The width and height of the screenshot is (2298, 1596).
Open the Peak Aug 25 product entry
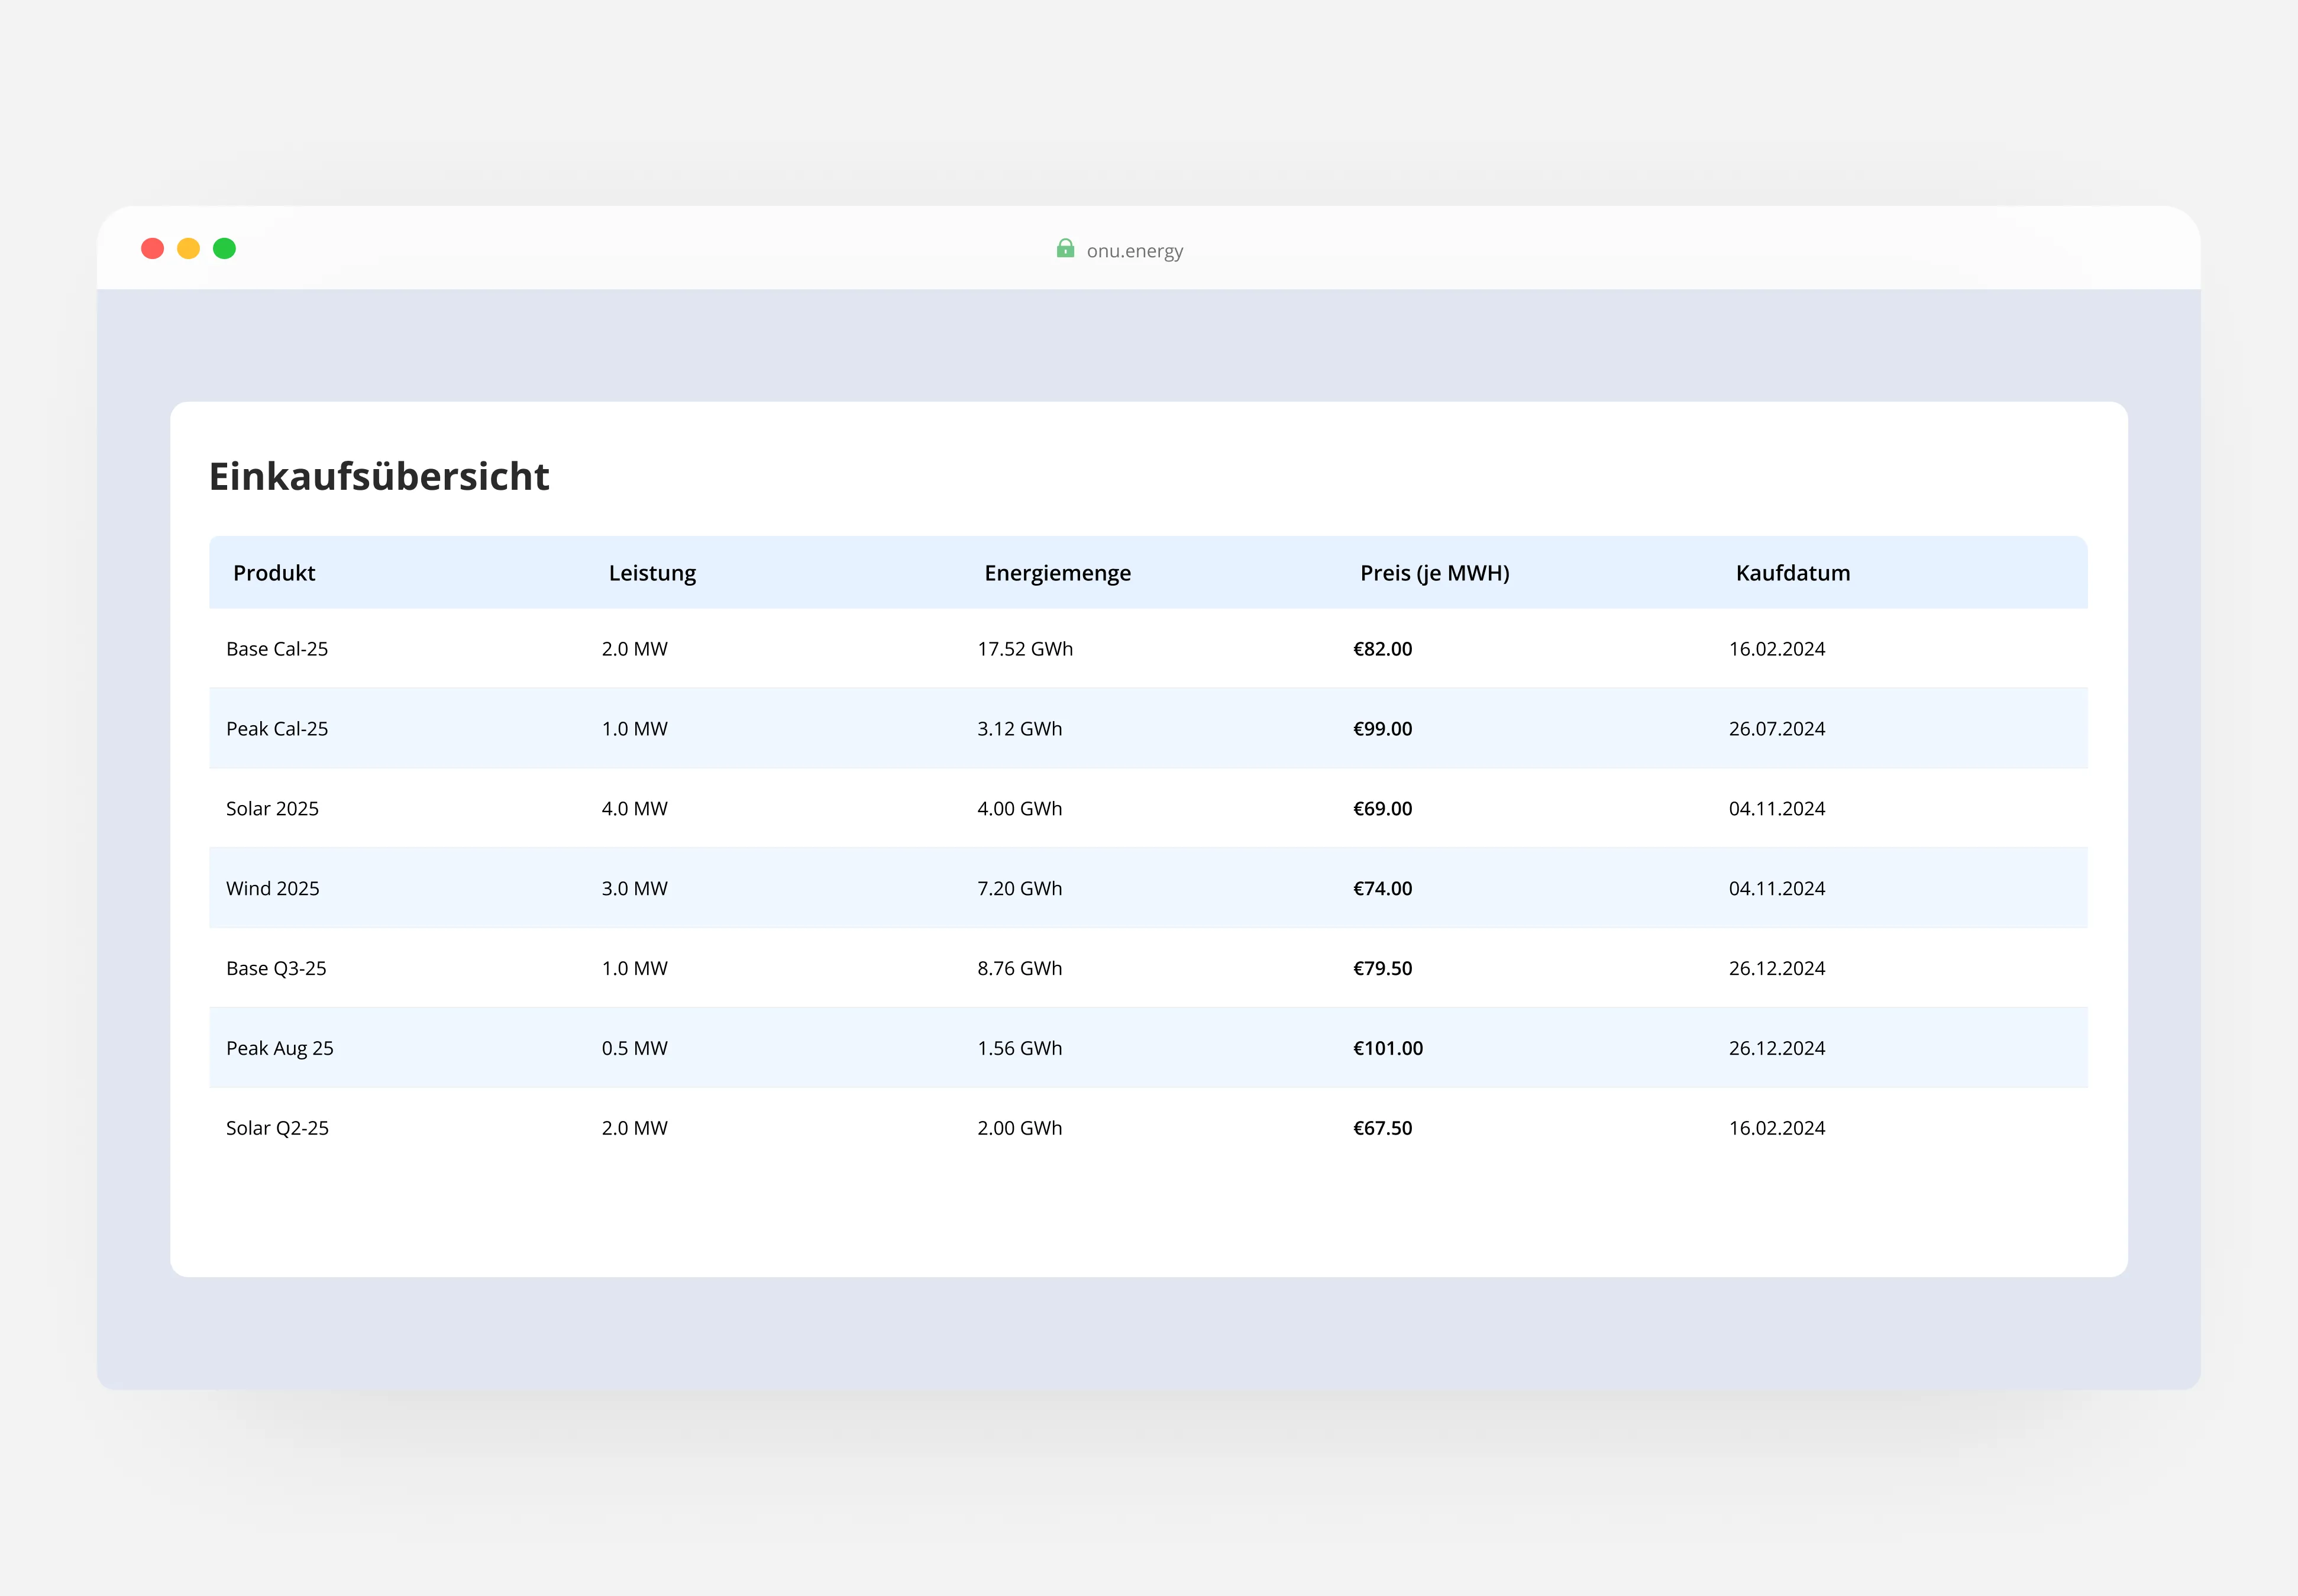[280, 1047]
